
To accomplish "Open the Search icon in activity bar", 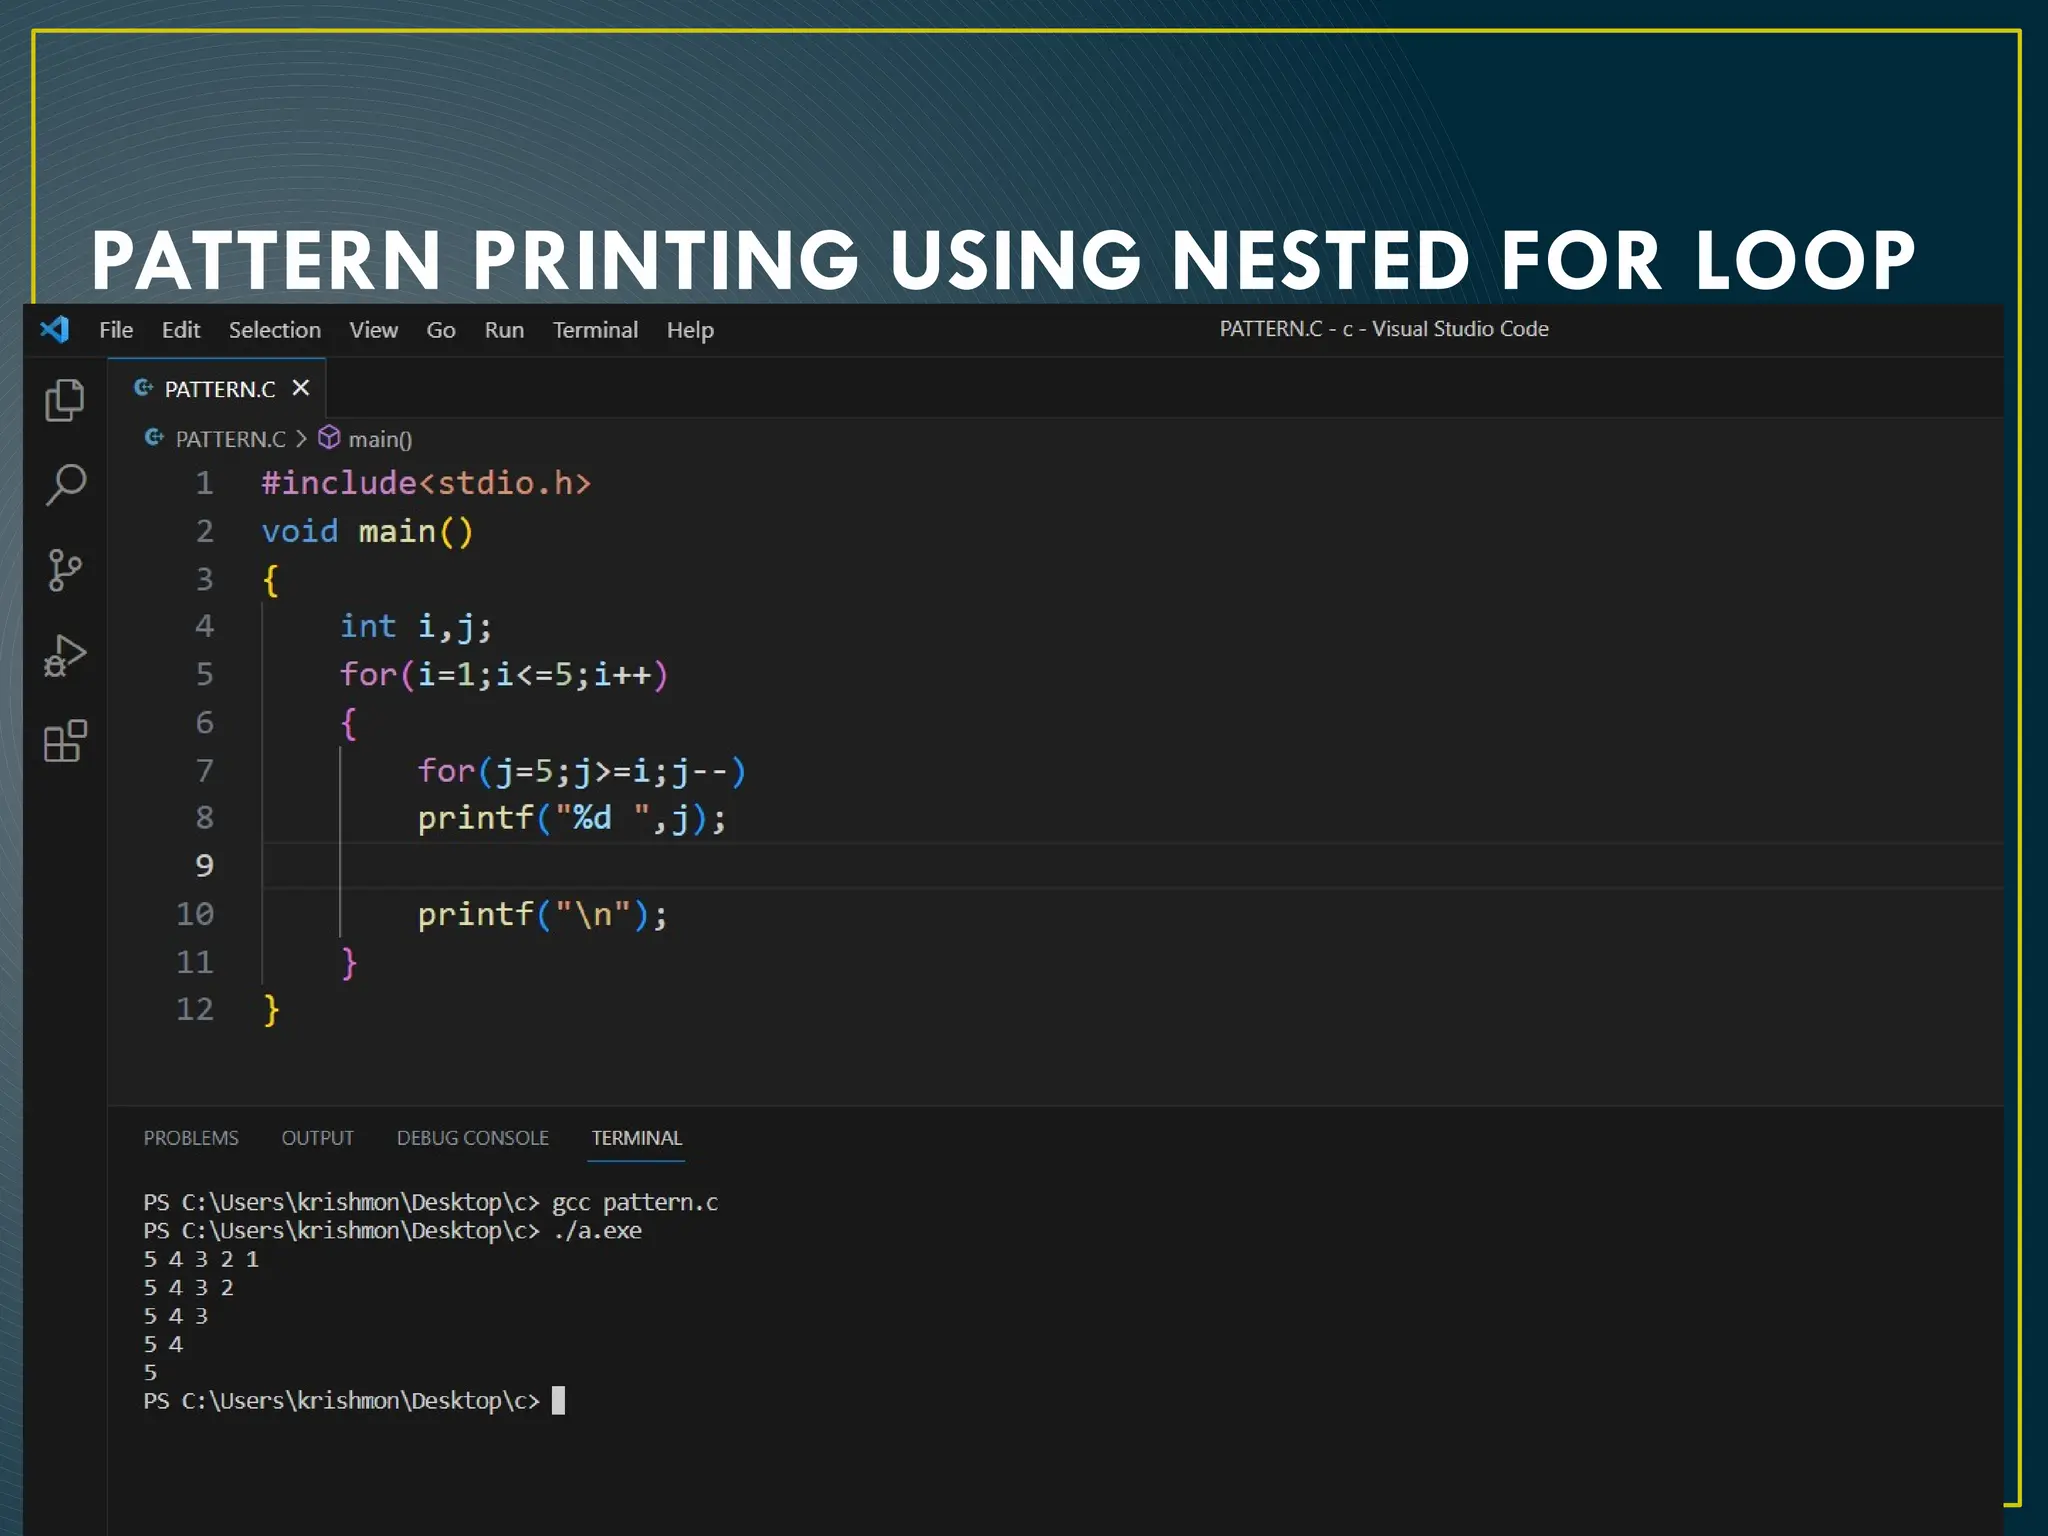I will pyautogui.click(x=66, y=485).
